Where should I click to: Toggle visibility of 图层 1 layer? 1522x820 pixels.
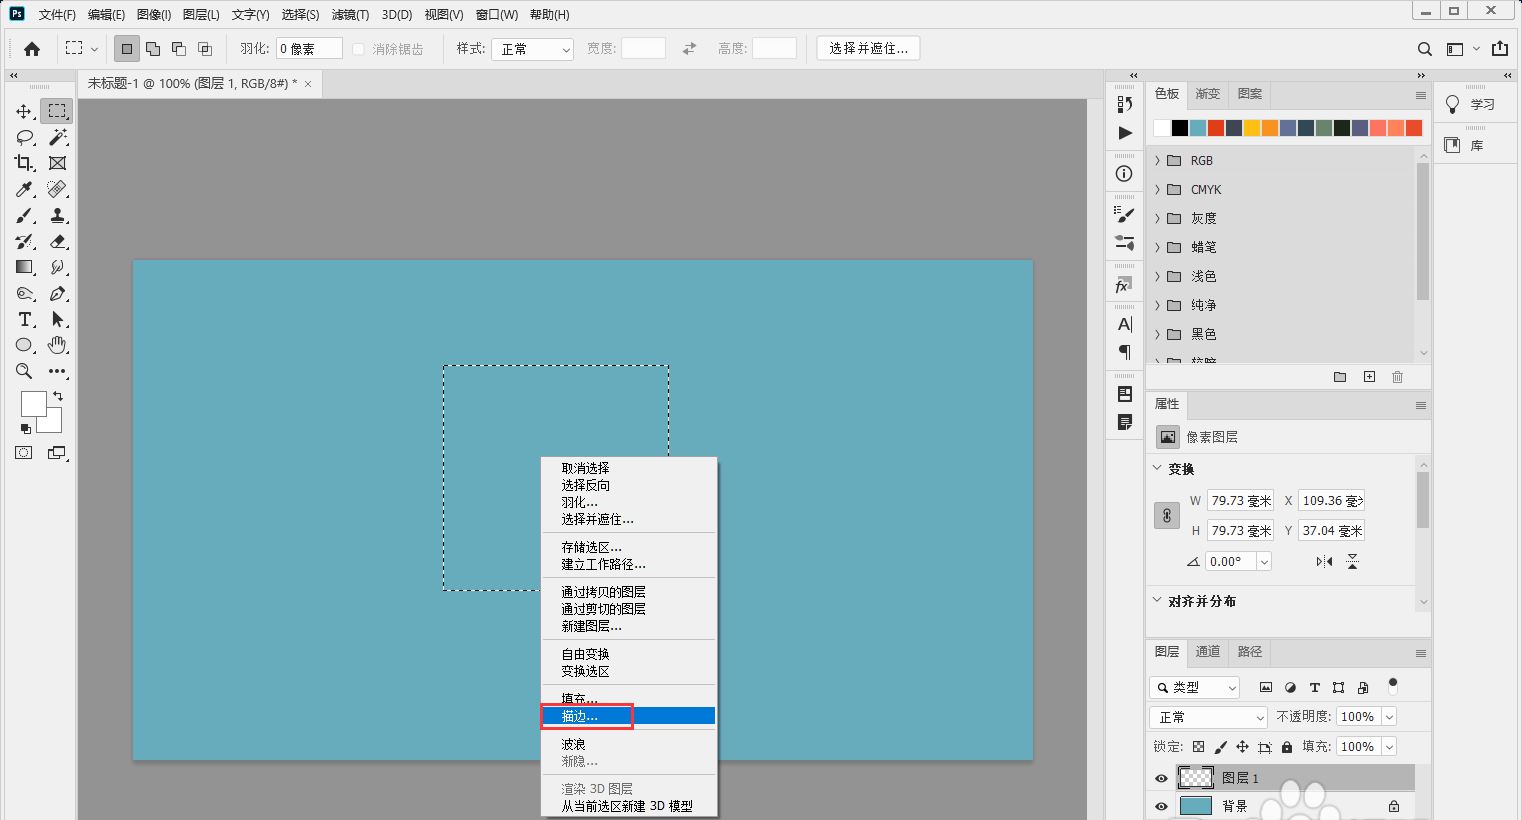pyautogui.click(x=1161, y=778)
